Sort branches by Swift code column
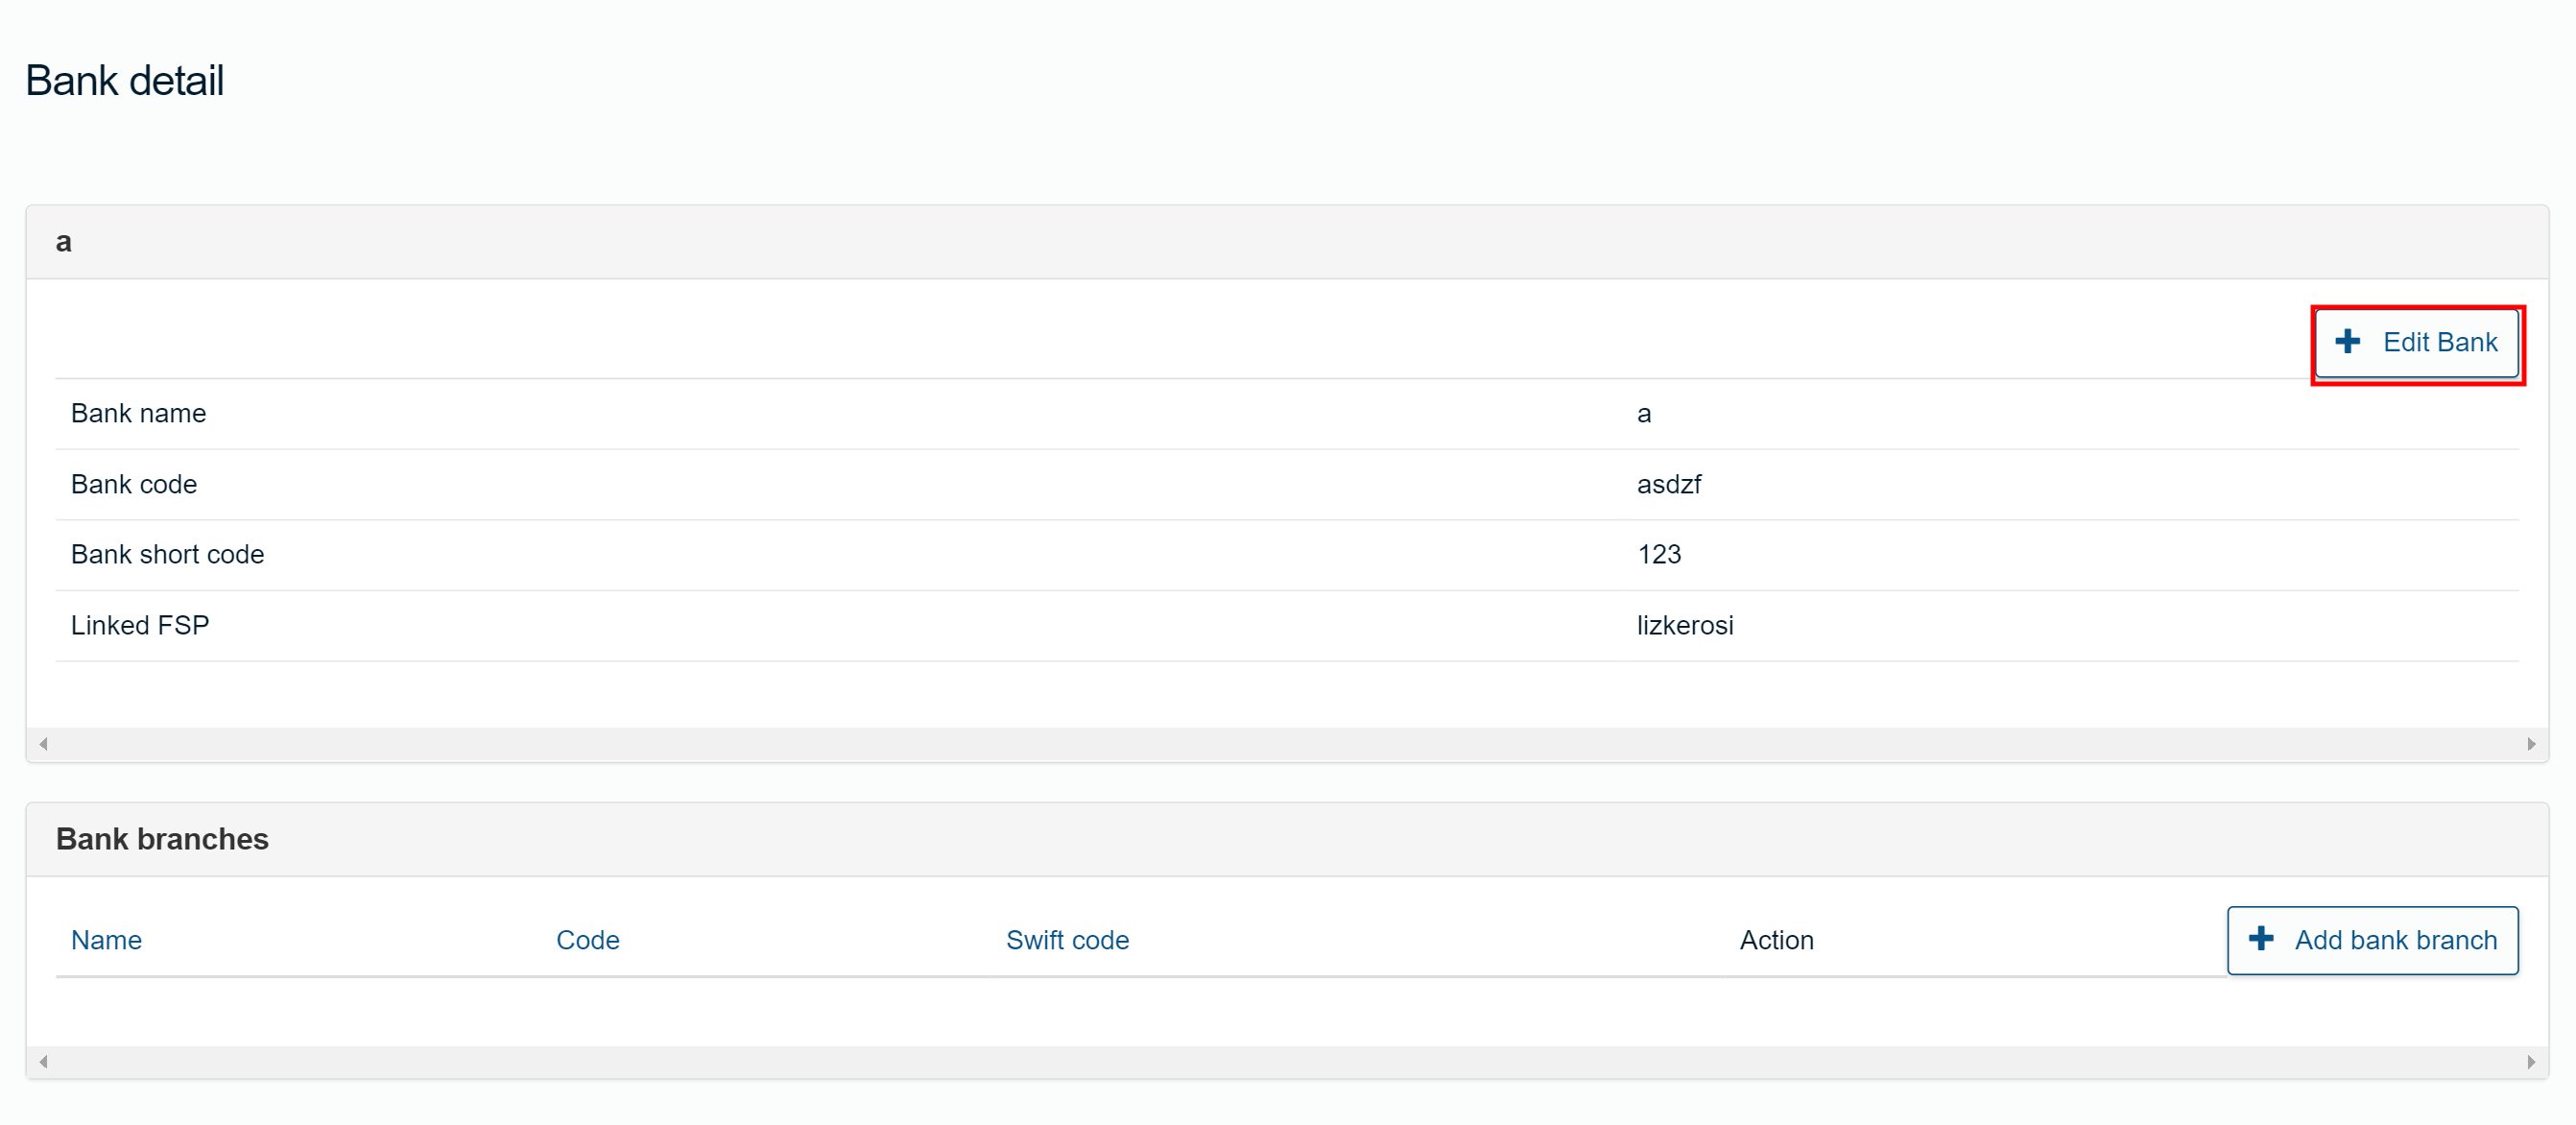The image size is (2576, 1125). [1067, 940]
